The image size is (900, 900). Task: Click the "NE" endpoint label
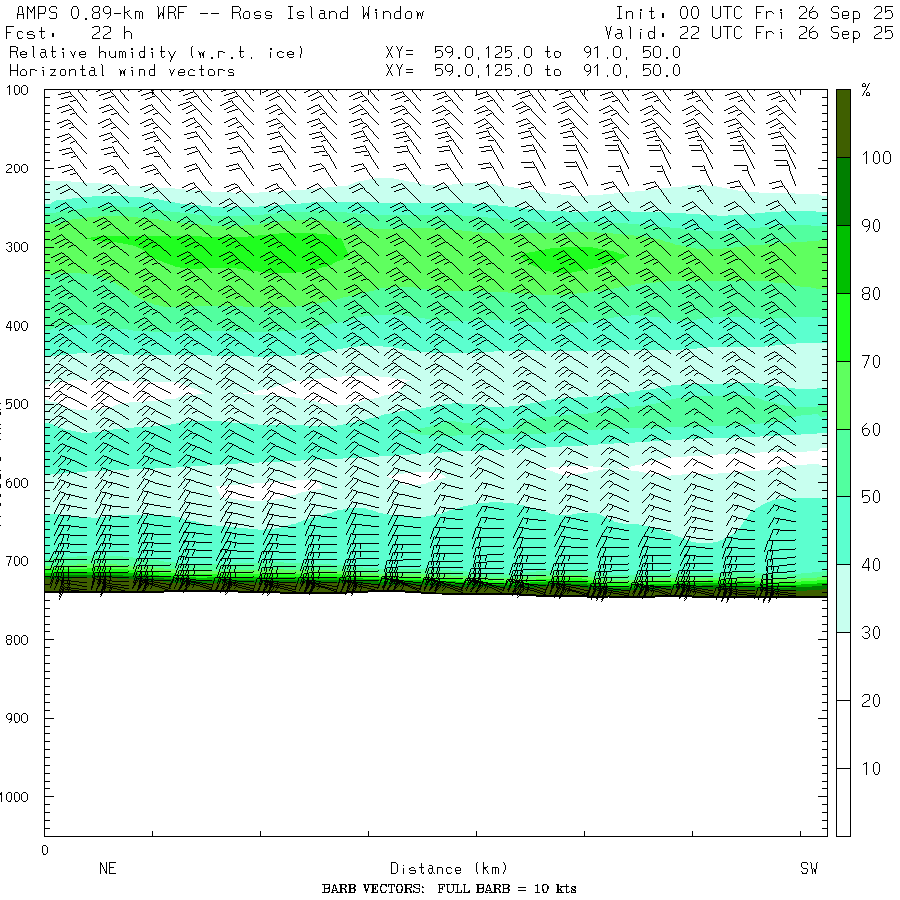pos(108,868)
